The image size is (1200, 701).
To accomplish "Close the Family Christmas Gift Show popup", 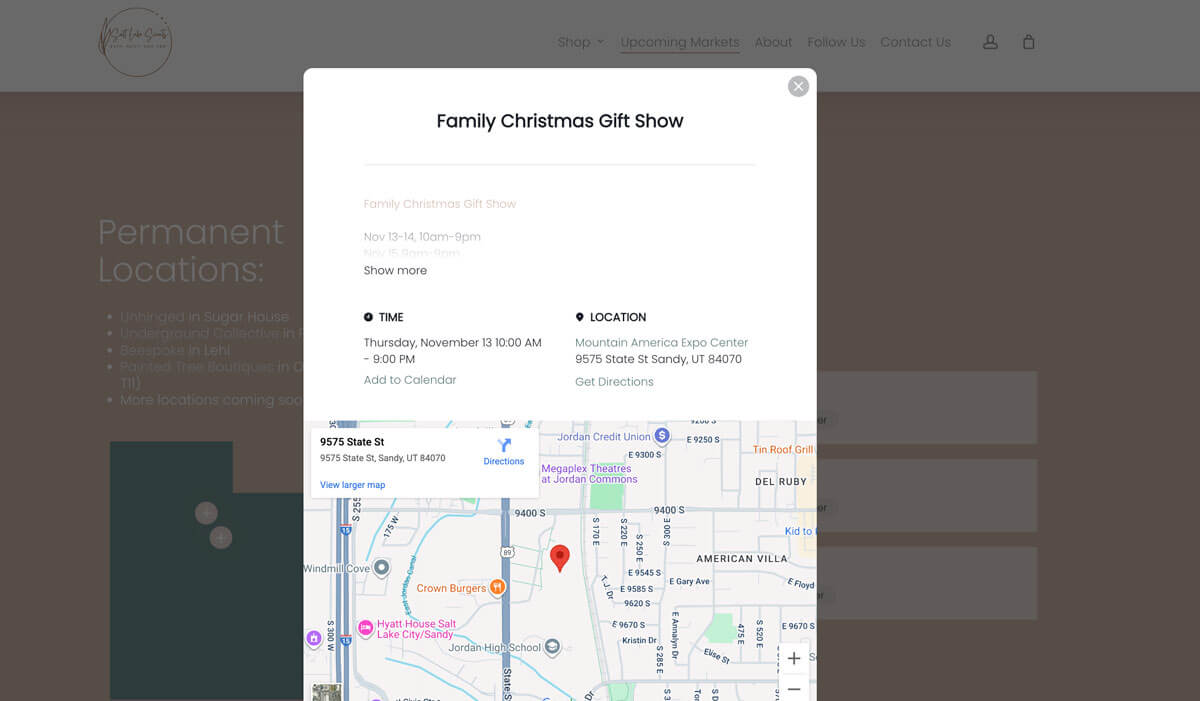I will [798, 86].
